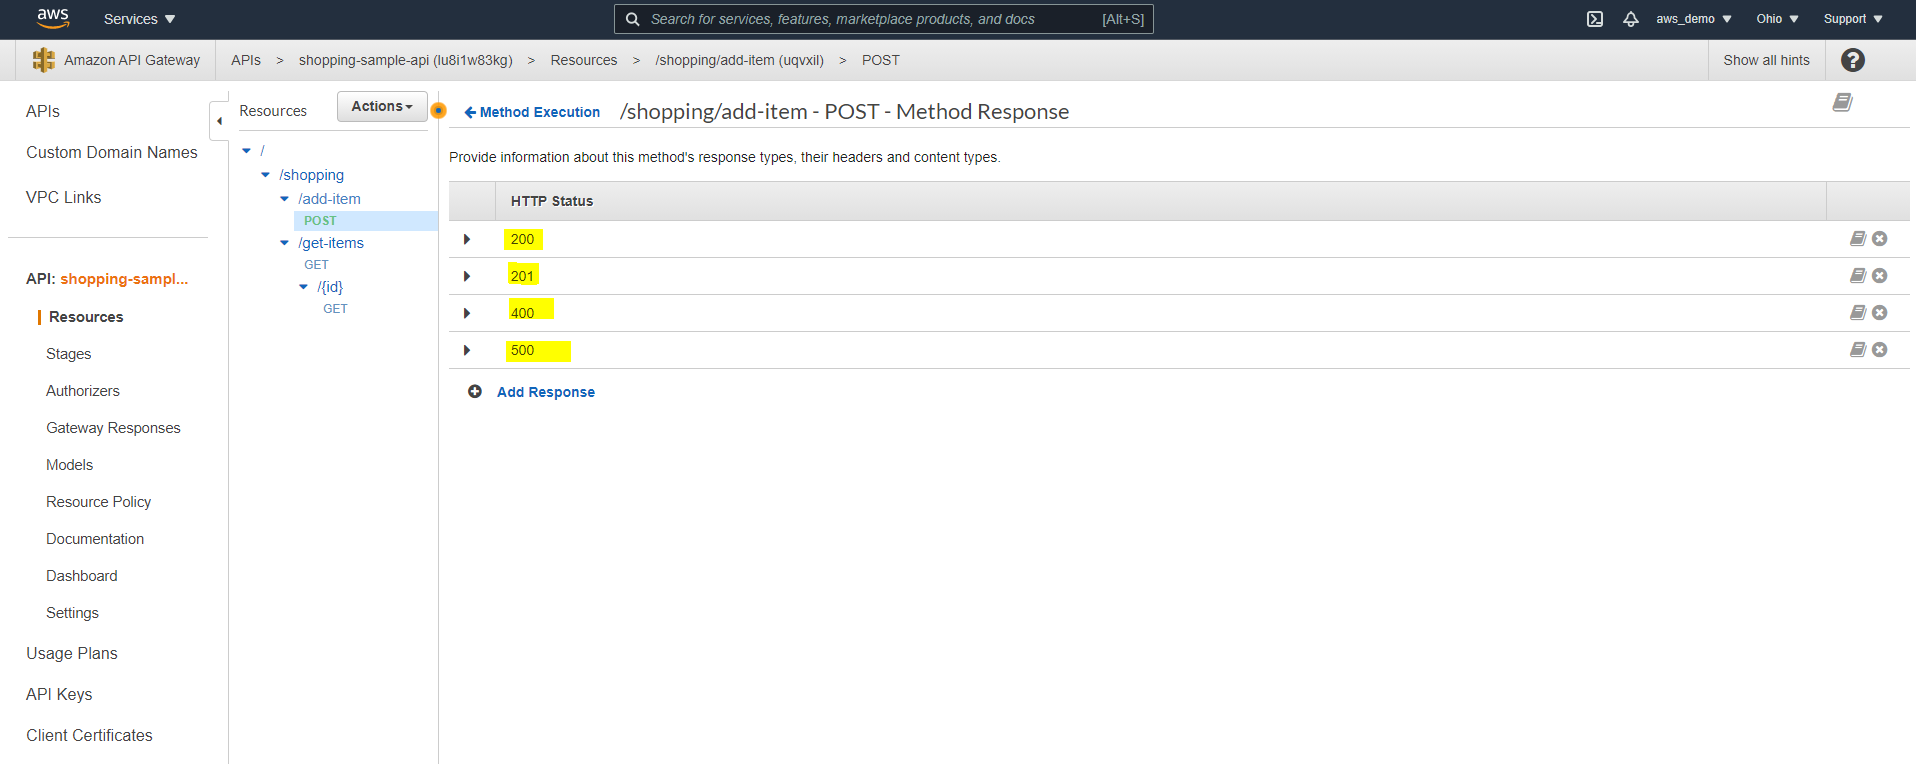Open Dashboard in the sidebar
The image size is (1916, 764).
coord(81,576)
